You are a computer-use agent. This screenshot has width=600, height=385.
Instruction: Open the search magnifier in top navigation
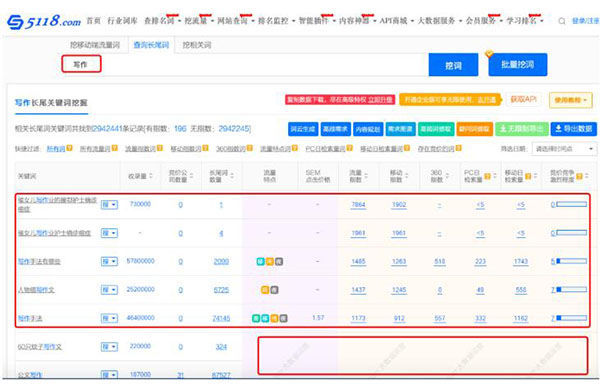[561, 21]
